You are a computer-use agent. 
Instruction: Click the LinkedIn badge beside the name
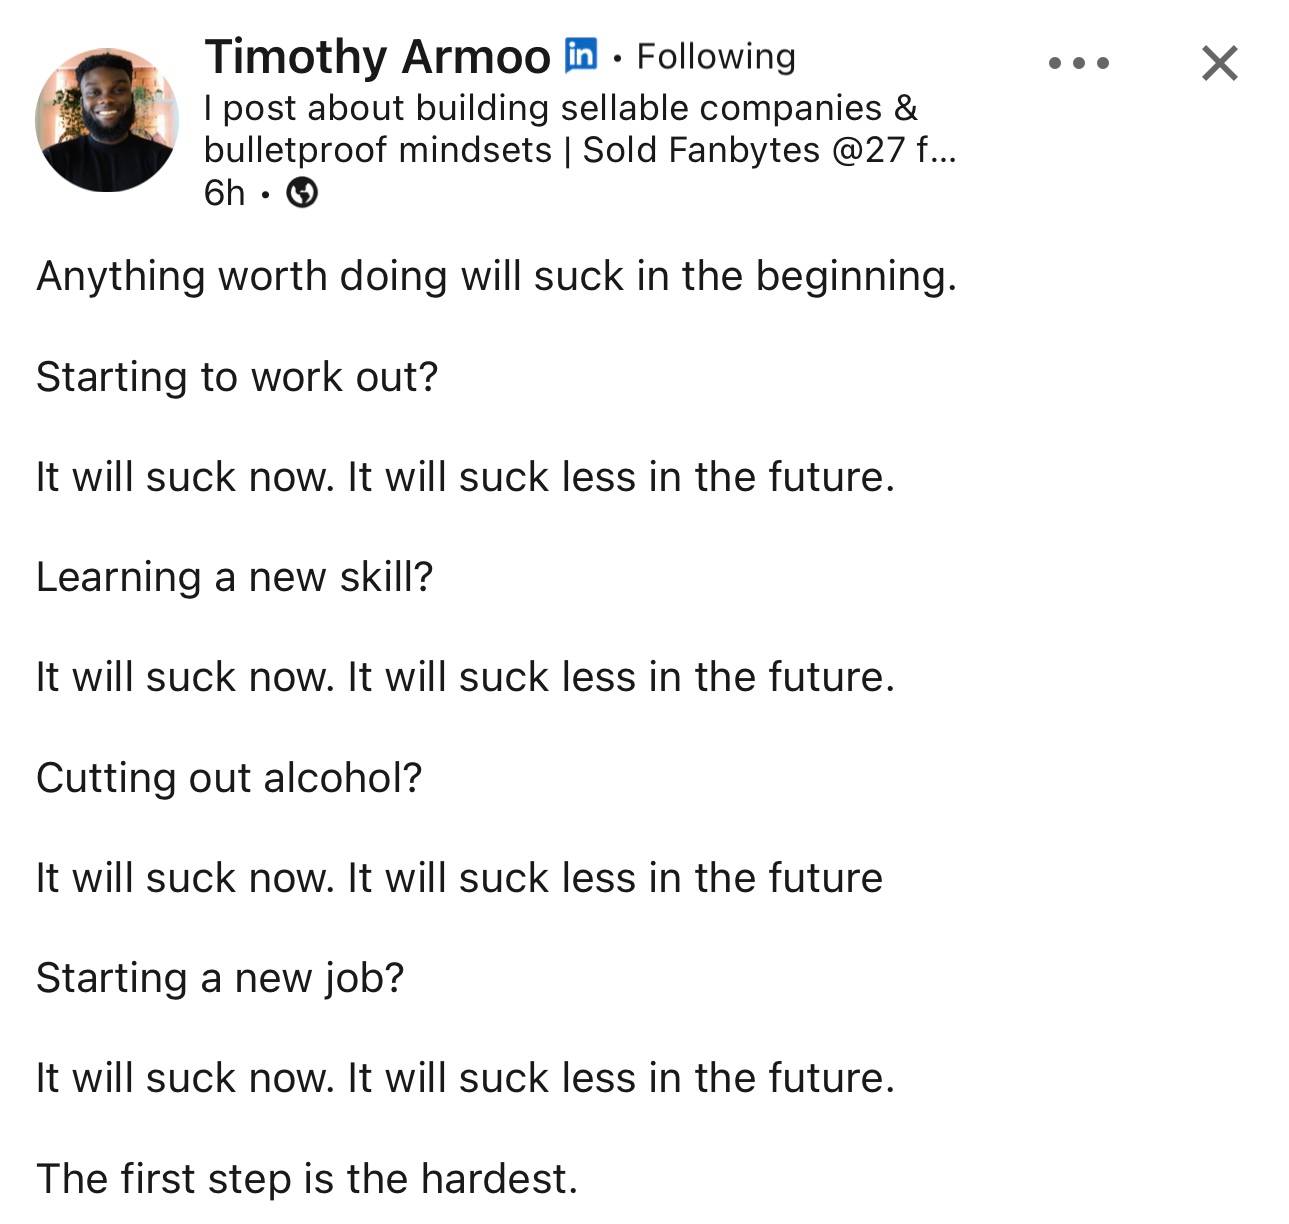click(x=581, y=54)
